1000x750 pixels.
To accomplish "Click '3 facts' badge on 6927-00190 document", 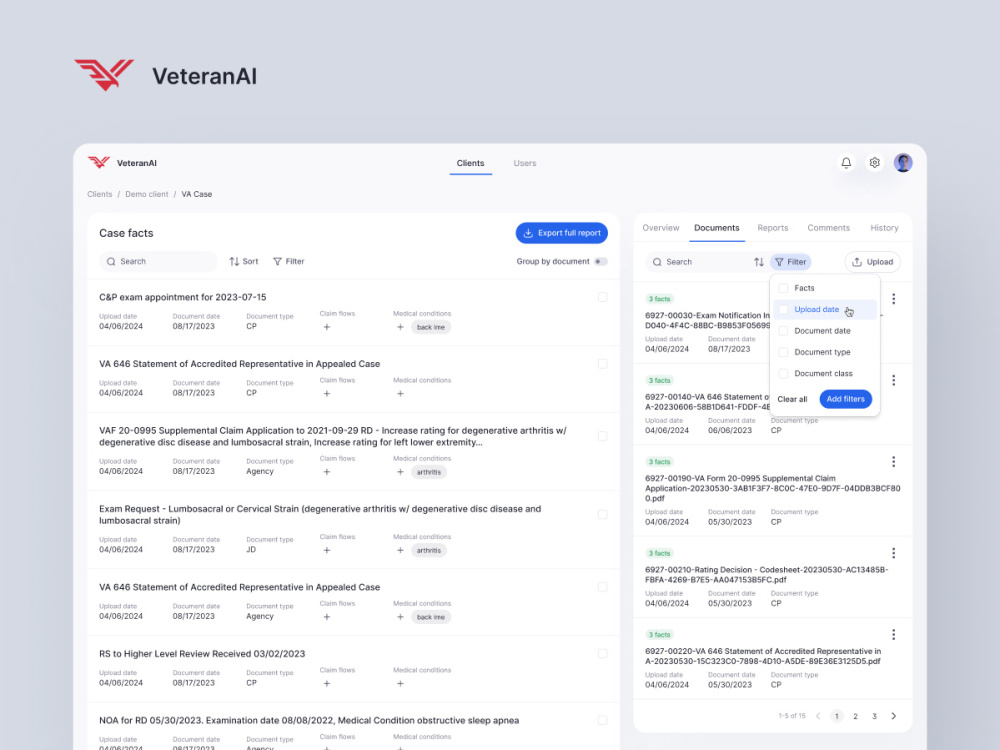I will click(659, 462).
